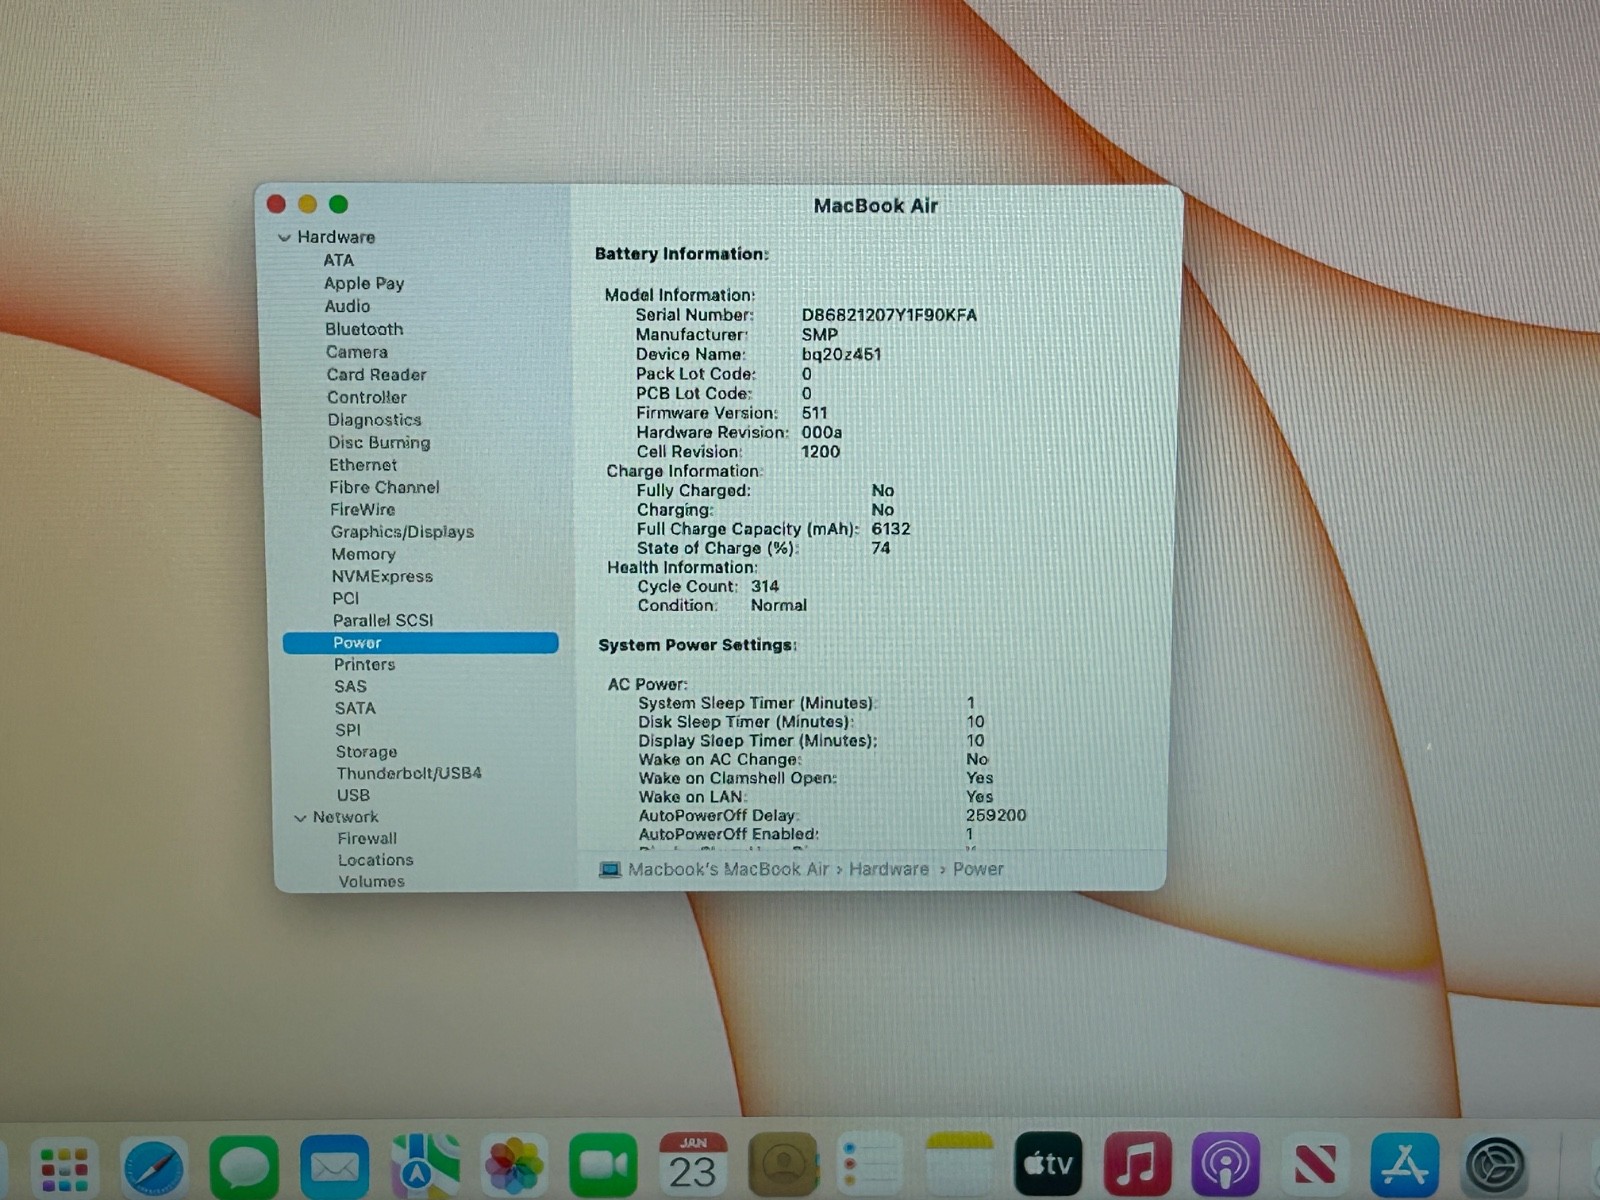Select Locations under Network
Viewport: 1600px width, 1200px height.
(375, 860)
